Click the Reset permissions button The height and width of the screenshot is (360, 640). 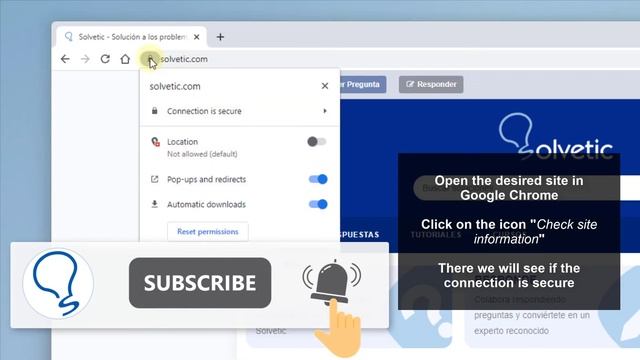pos(208,231)
